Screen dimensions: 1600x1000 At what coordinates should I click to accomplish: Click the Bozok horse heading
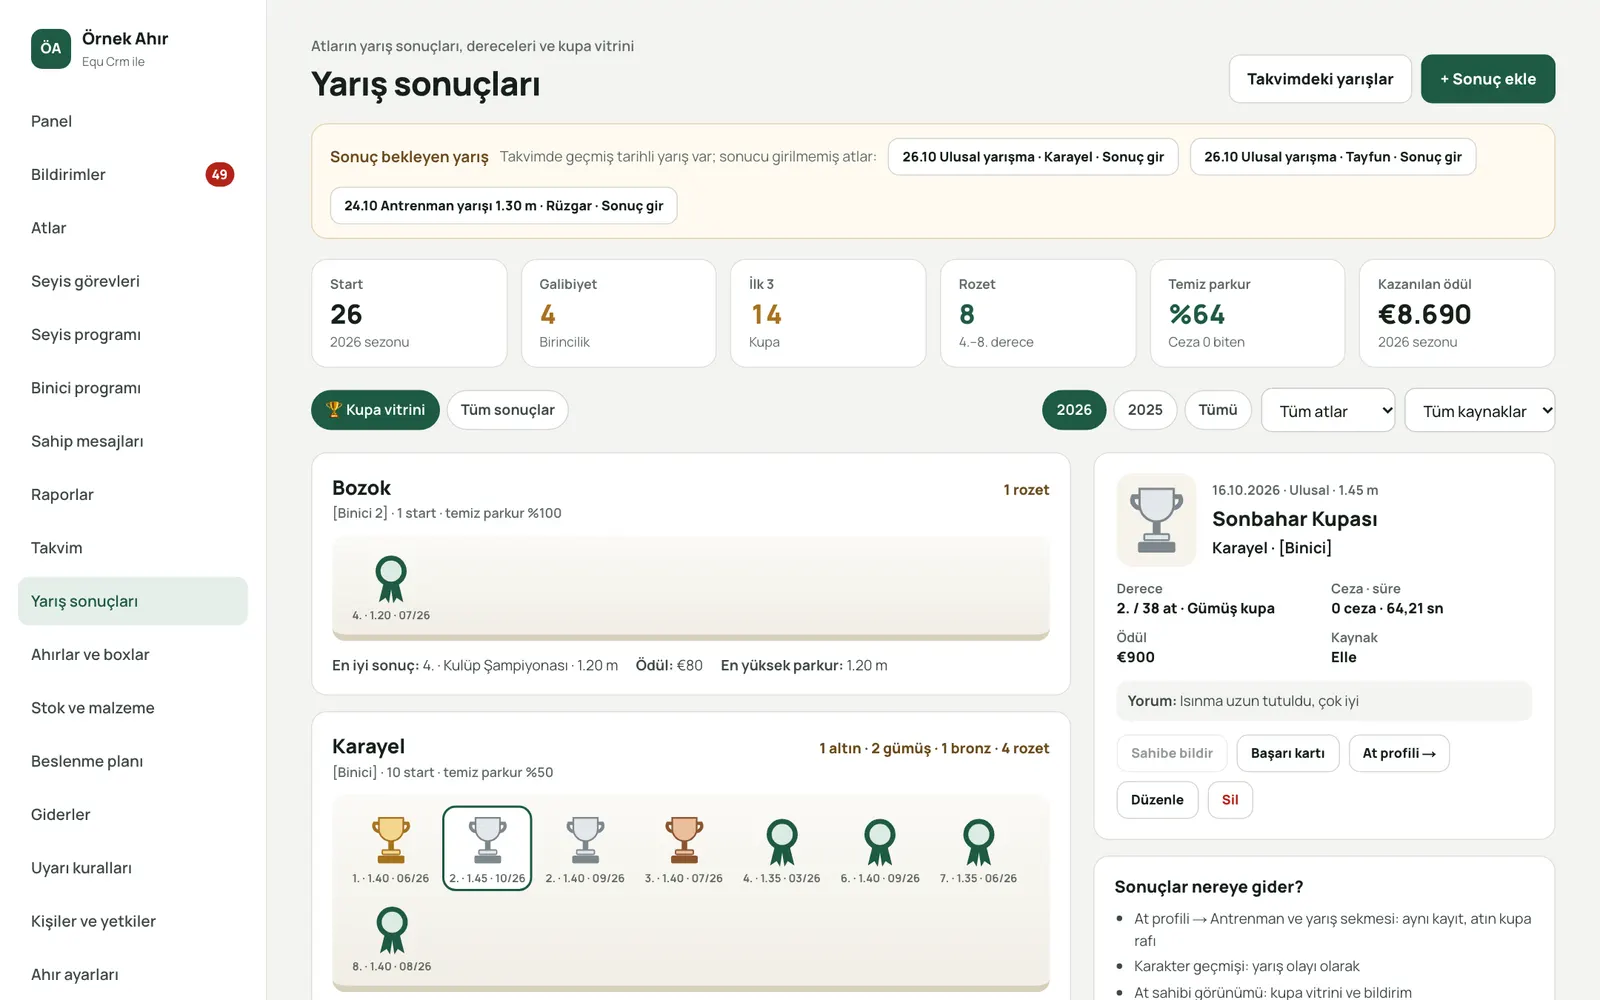(361, 488)
